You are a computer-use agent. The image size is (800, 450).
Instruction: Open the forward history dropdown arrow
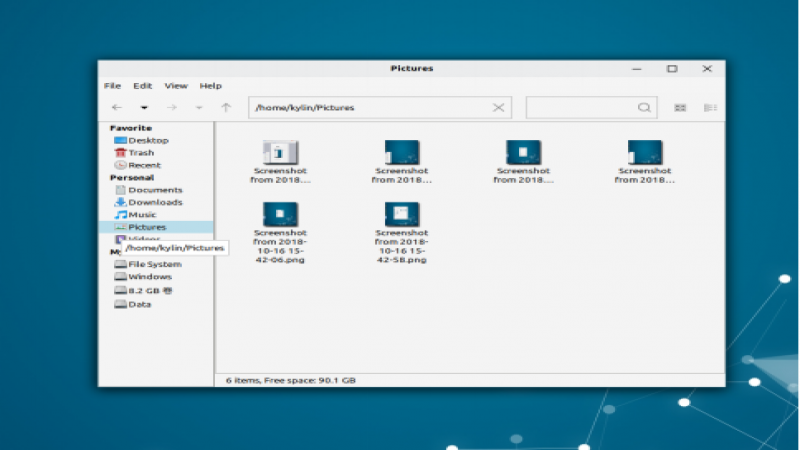pyautogui.click(x=199, y=107)
